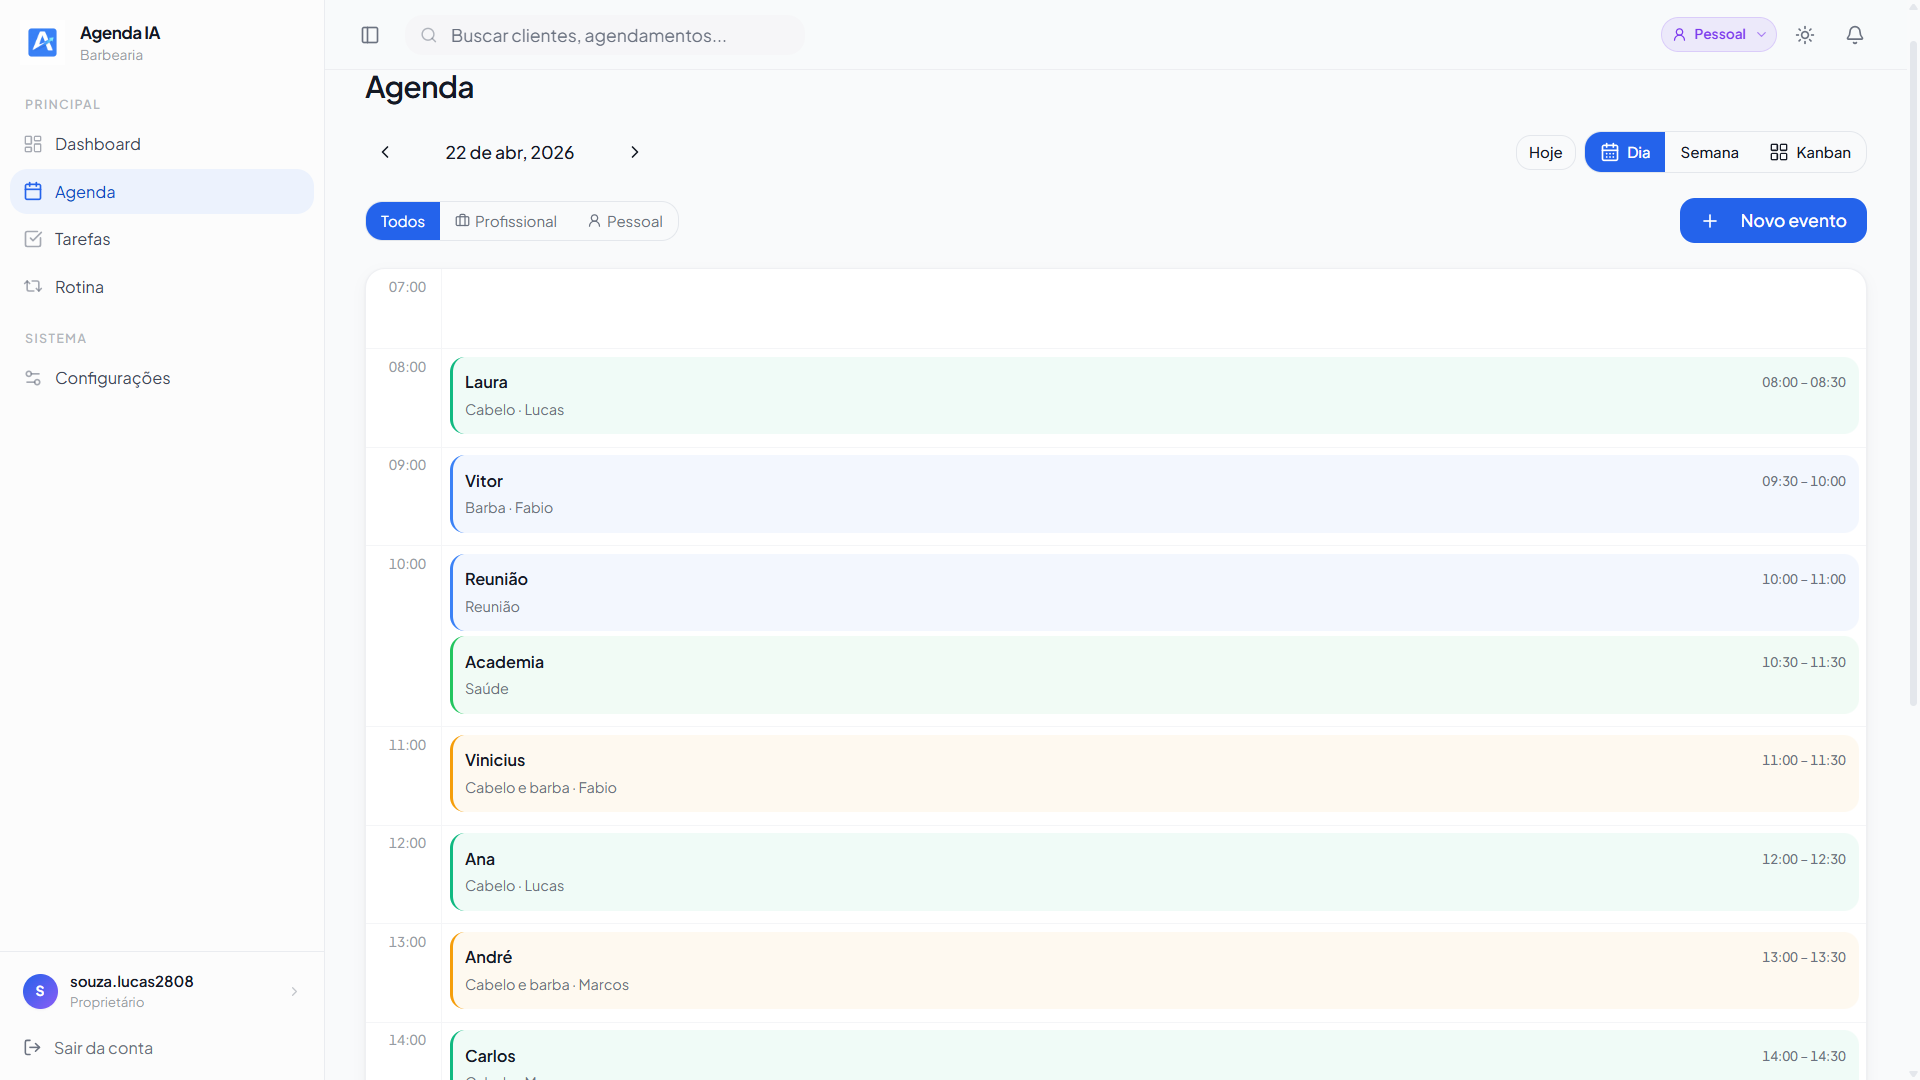
Task: Filter events by Profissional
Action: [506, 221]
